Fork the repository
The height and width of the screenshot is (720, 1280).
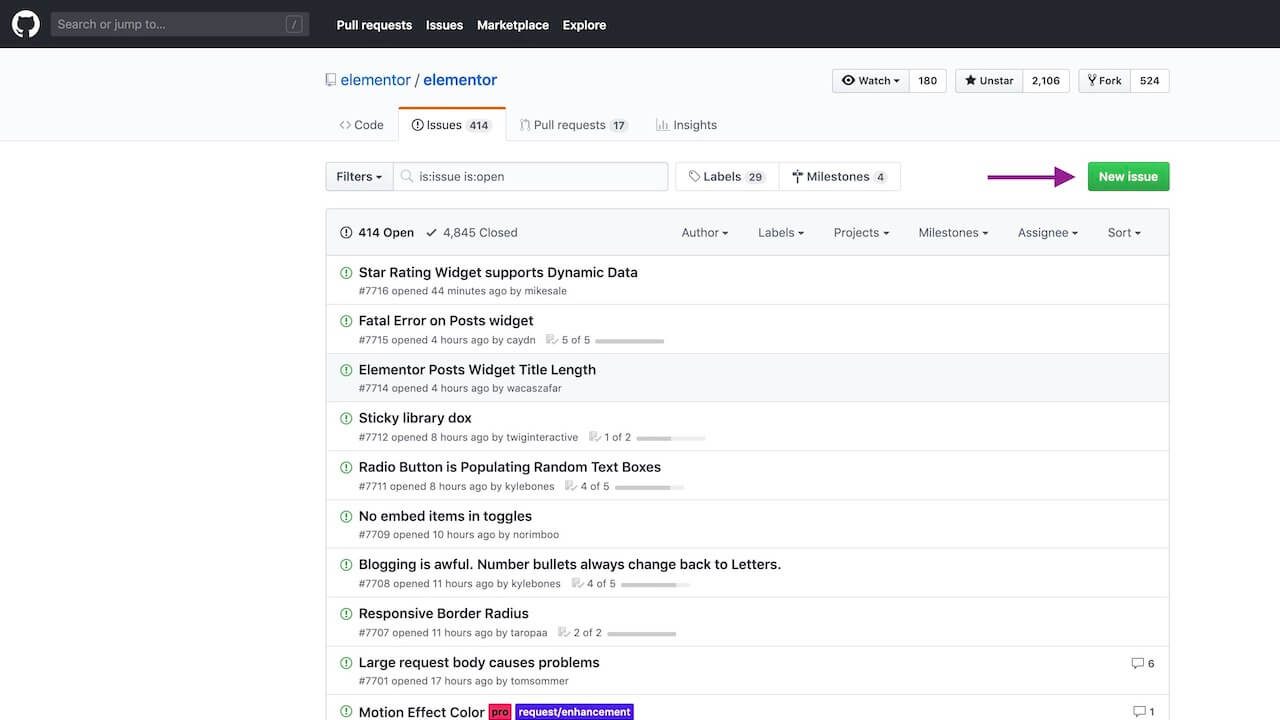(x=1105, y=81)
